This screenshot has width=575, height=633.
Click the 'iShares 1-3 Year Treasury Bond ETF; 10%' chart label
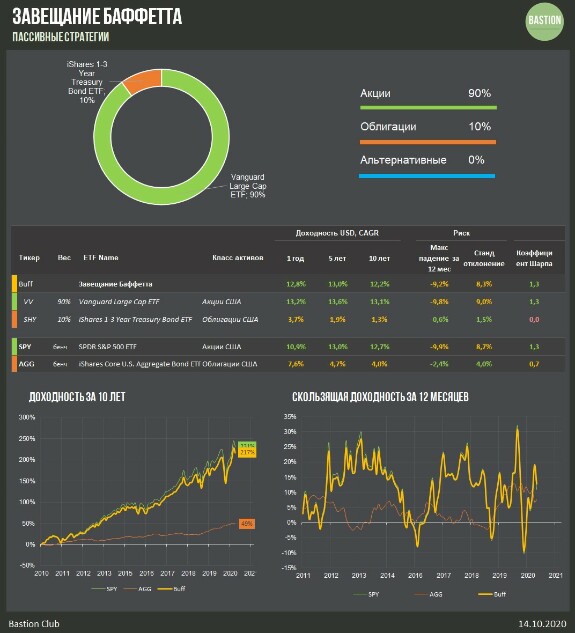pos(87,82)
